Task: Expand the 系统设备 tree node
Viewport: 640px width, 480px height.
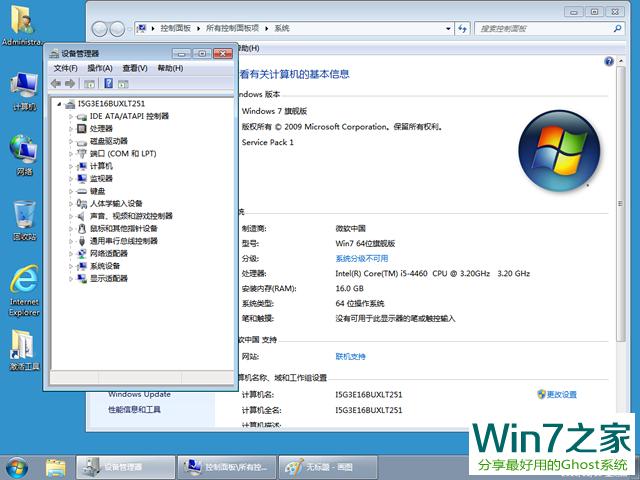Action: tap(71, 266)
